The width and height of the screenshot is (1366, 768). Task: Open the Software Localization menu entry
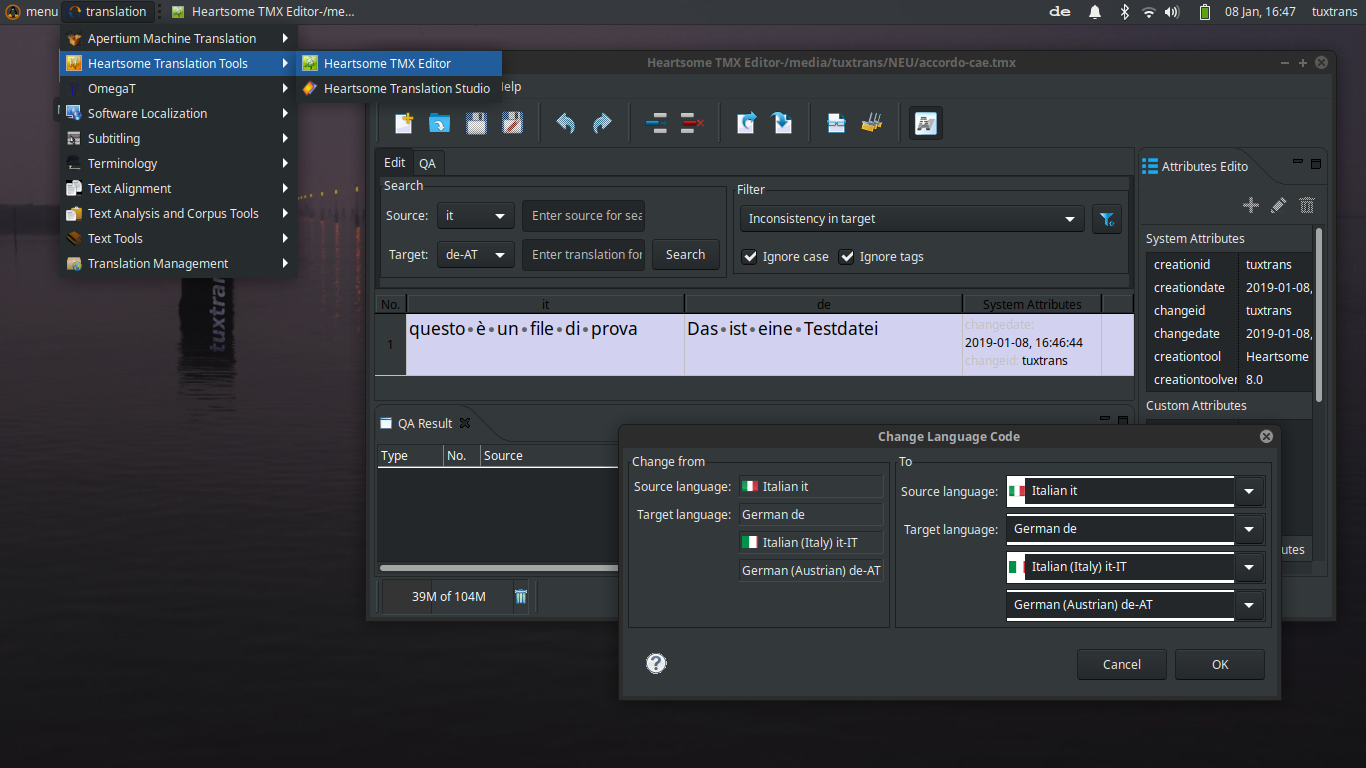(x=178, y=113)
